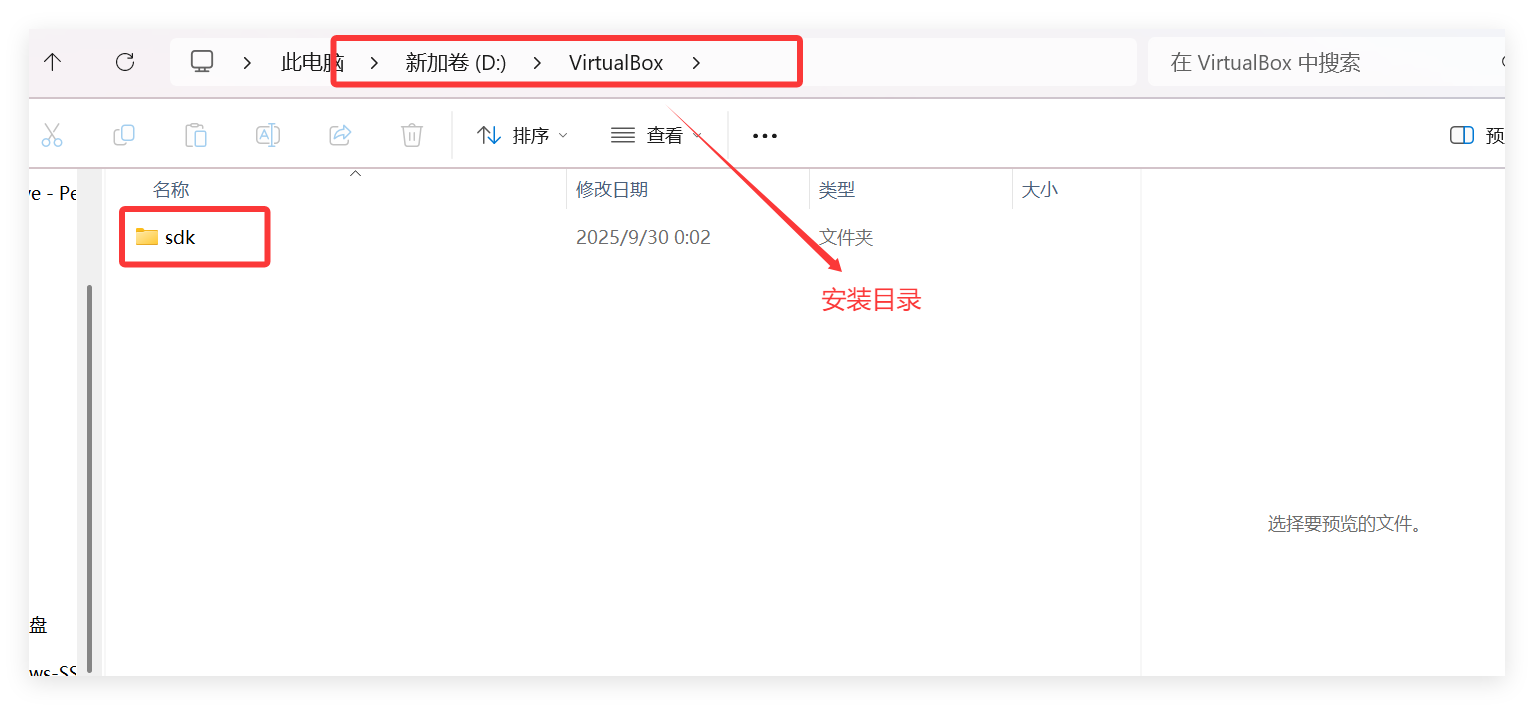
Task: Click the Copy icon in toolbar
Action: 124,135
